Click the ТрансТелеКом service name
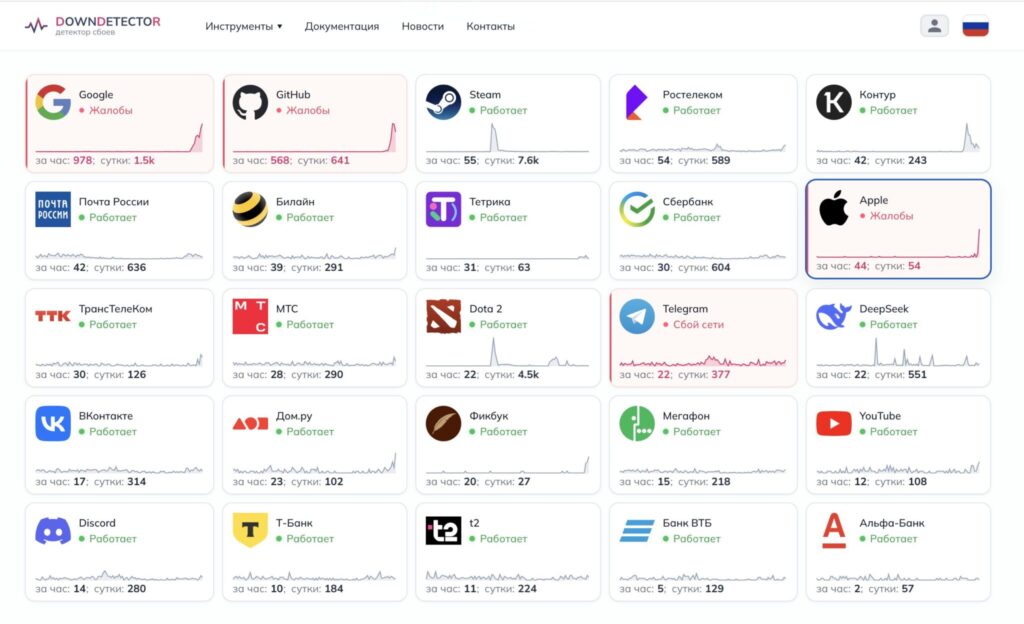The image size is (1024, 624). [116, 309]
